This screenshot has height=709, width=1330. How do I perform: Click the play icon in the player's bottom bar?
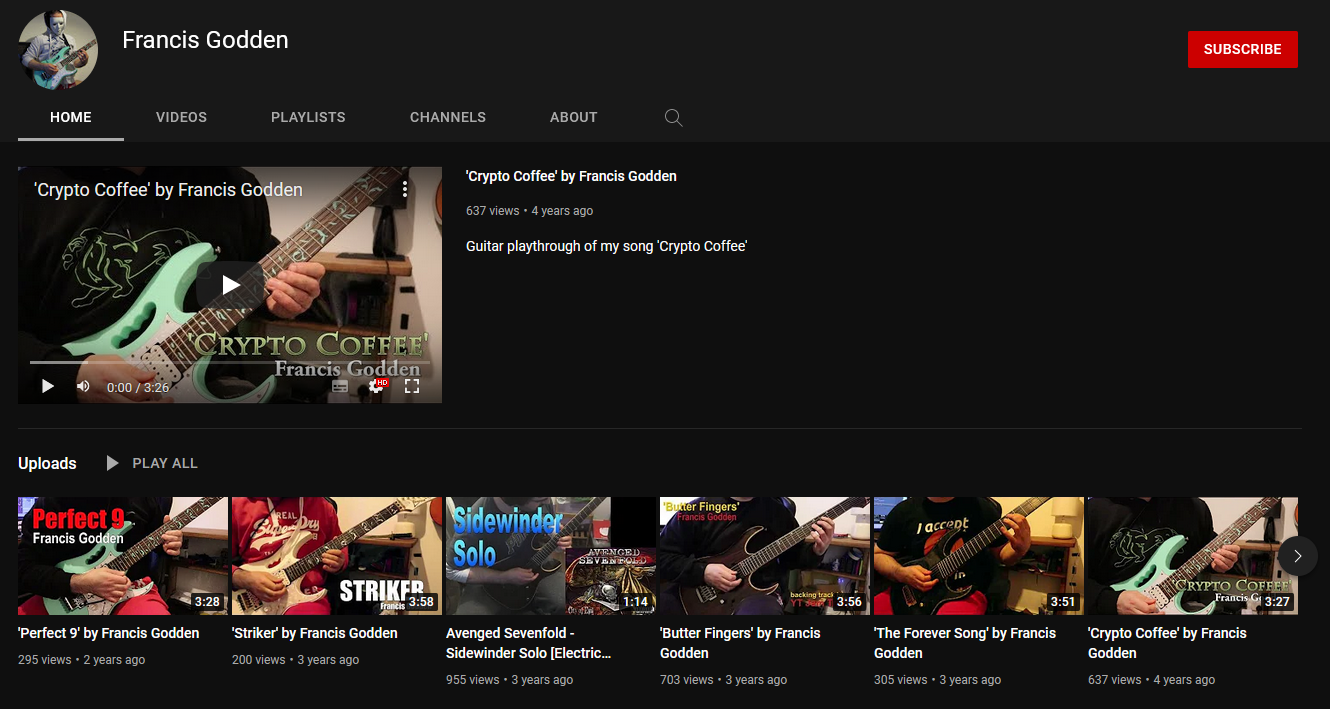pos(47,386)
